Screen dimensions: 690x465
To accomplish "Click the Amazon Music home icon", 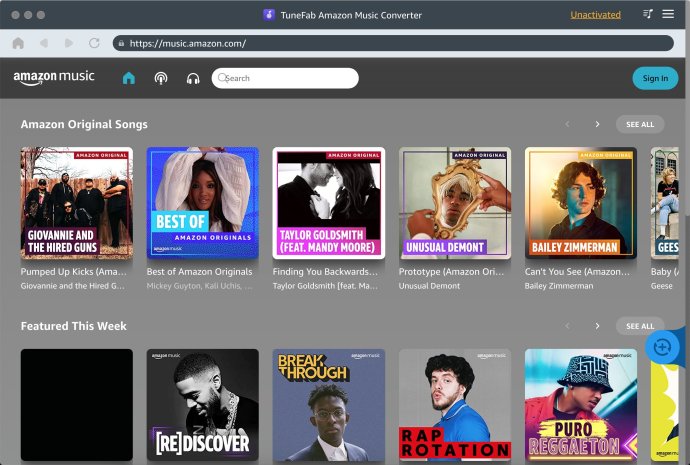I will click(x=128, y=78).
